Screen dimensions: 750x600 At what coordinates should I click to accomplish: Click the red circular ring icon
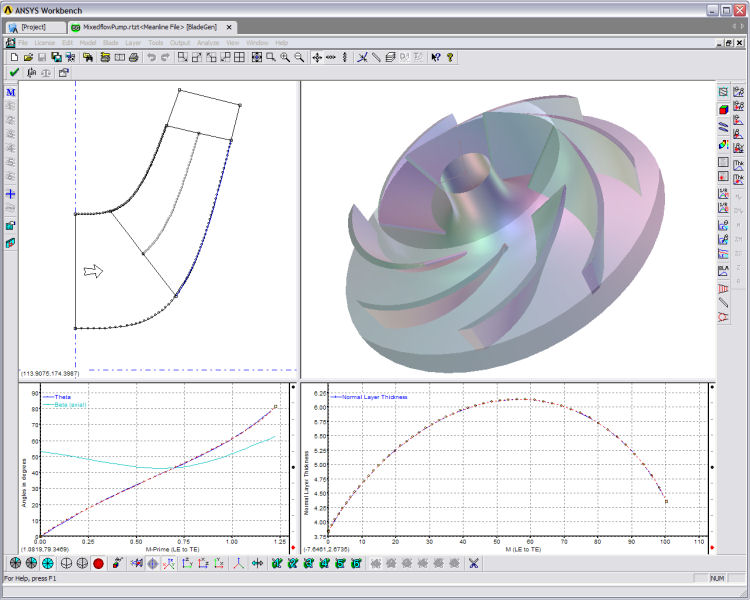pyautogui.click(x=724, y=316)
